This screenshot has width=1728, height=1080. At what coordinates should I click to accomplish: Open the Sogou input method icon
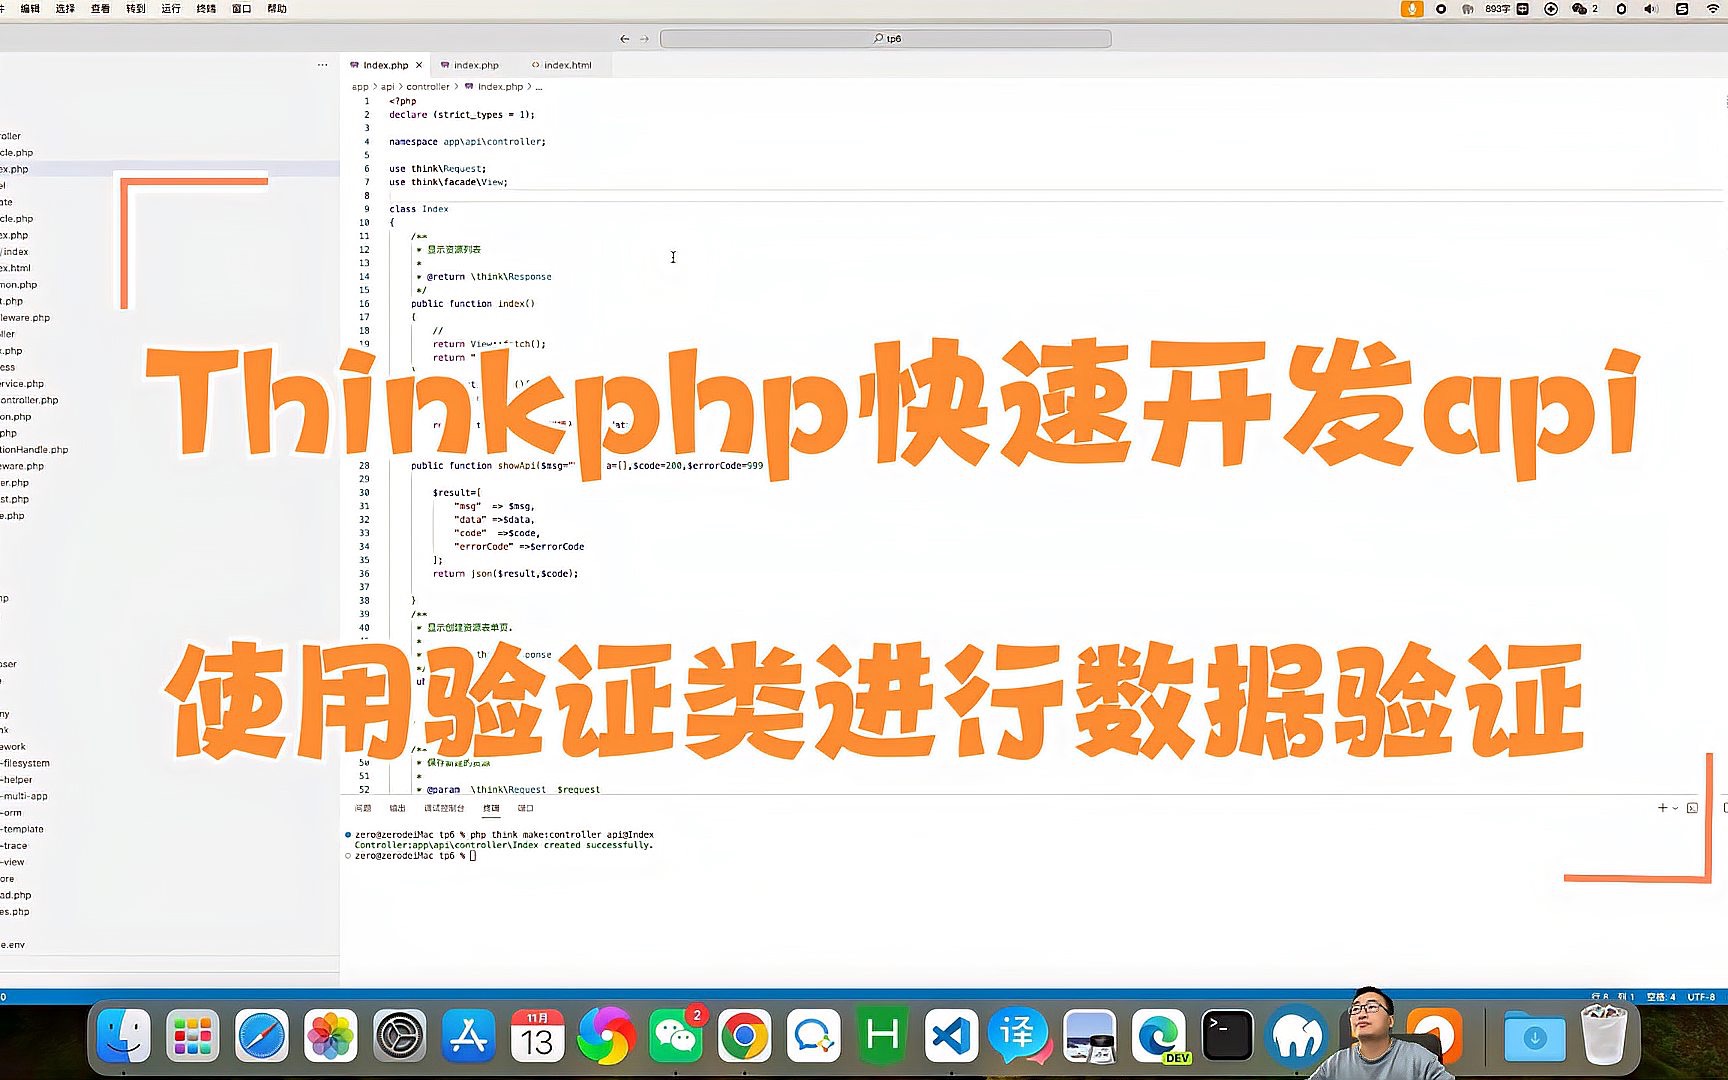(x=1682, y=9)
